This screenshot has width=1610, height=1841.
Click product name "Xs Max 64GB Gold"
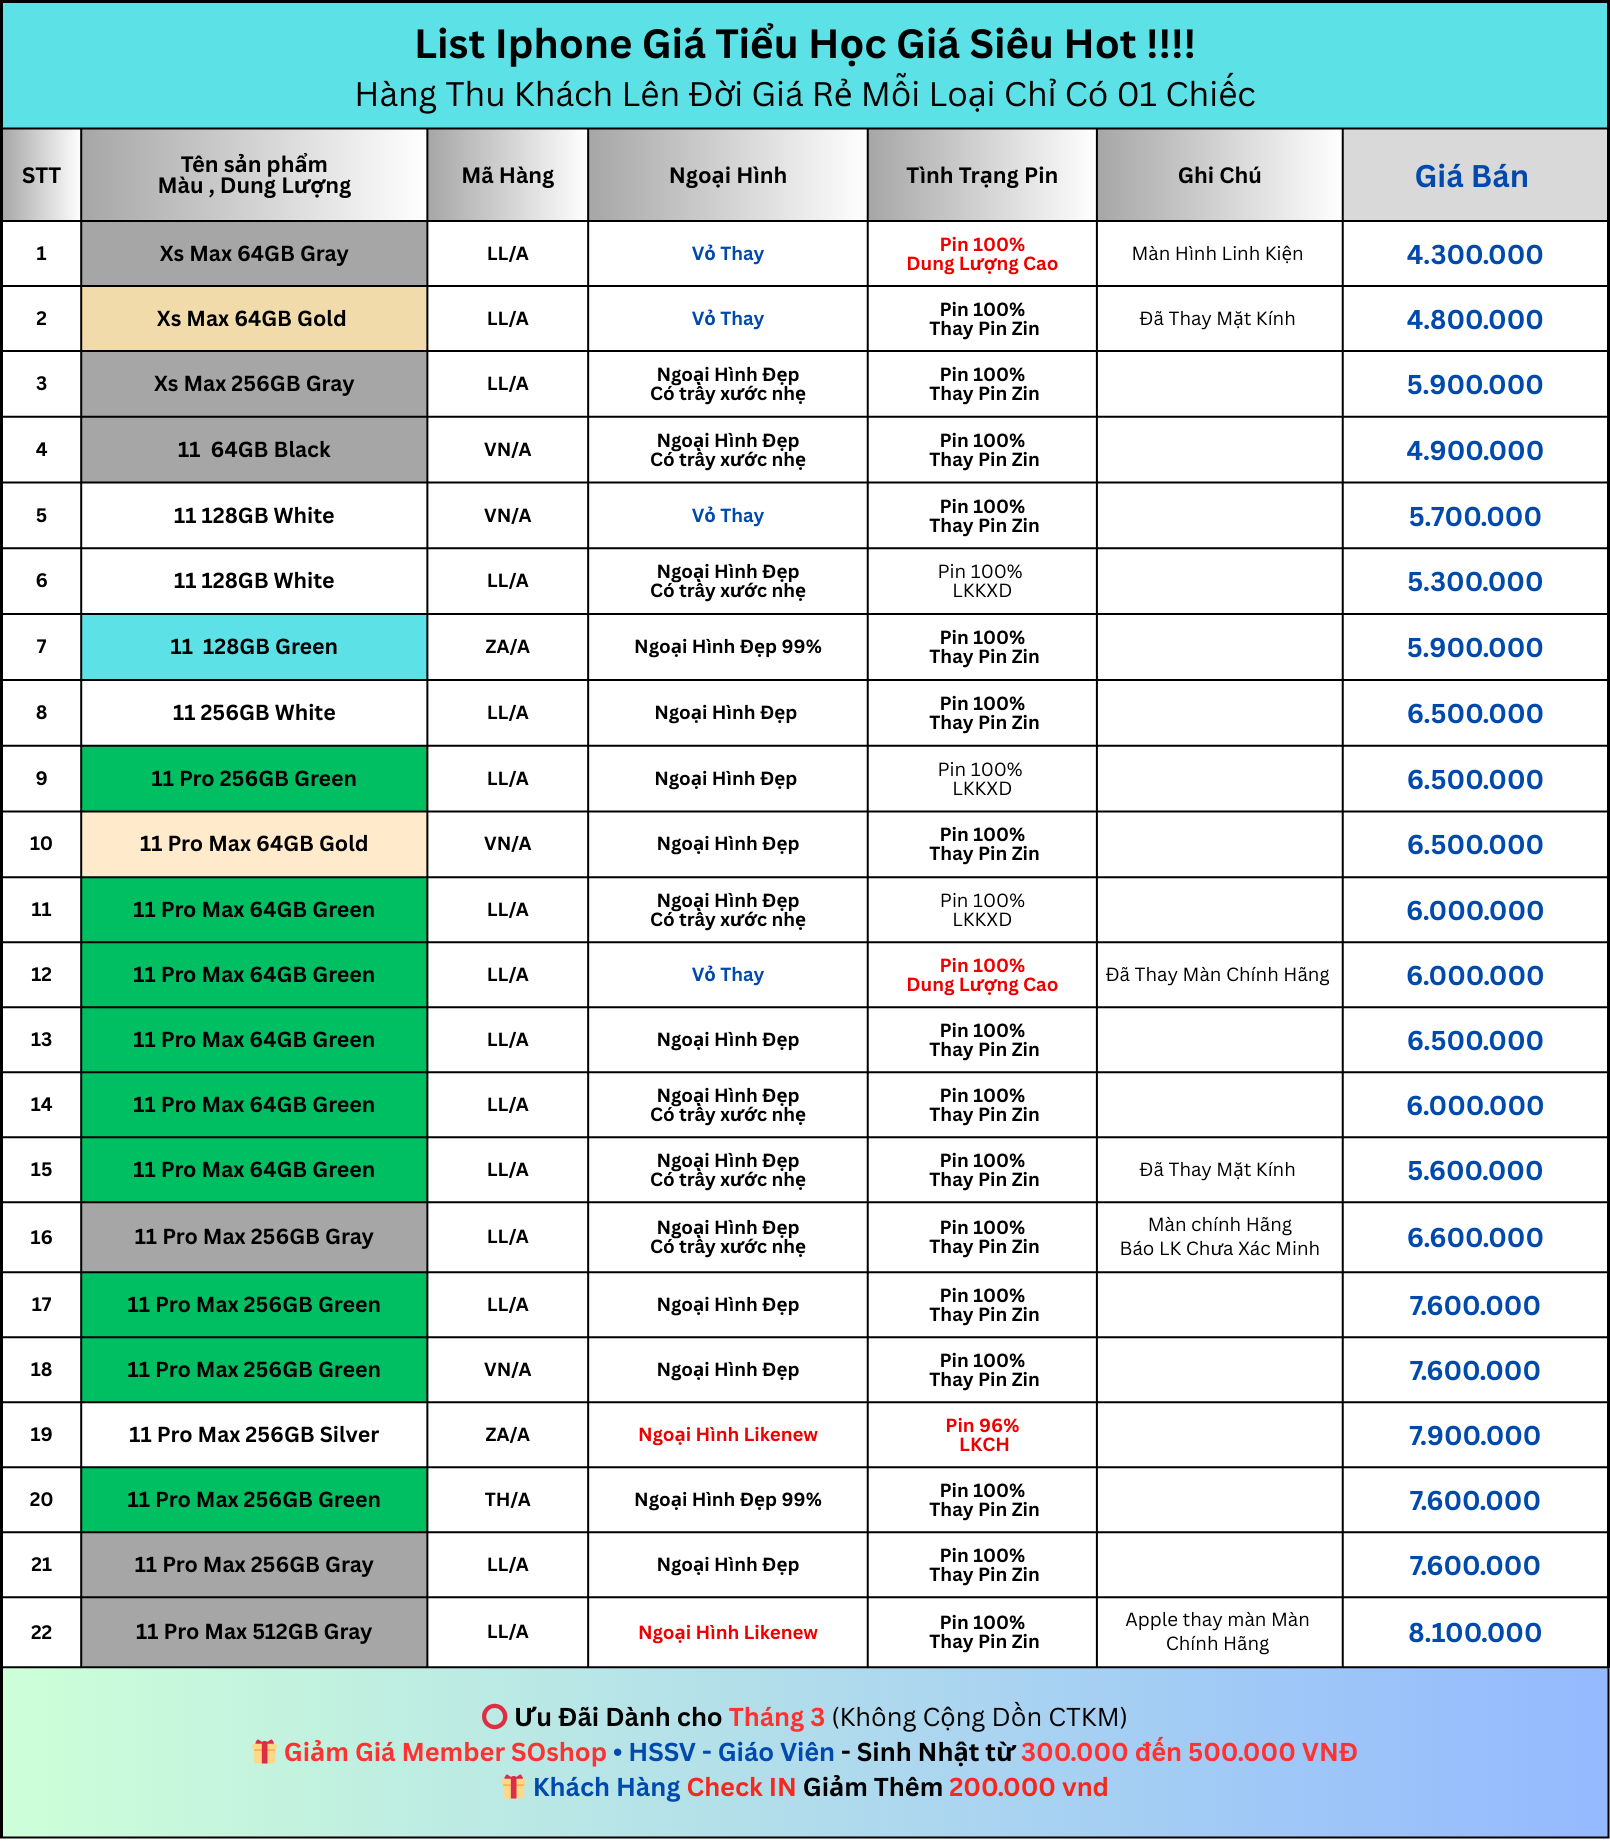(x=252, y=319)
